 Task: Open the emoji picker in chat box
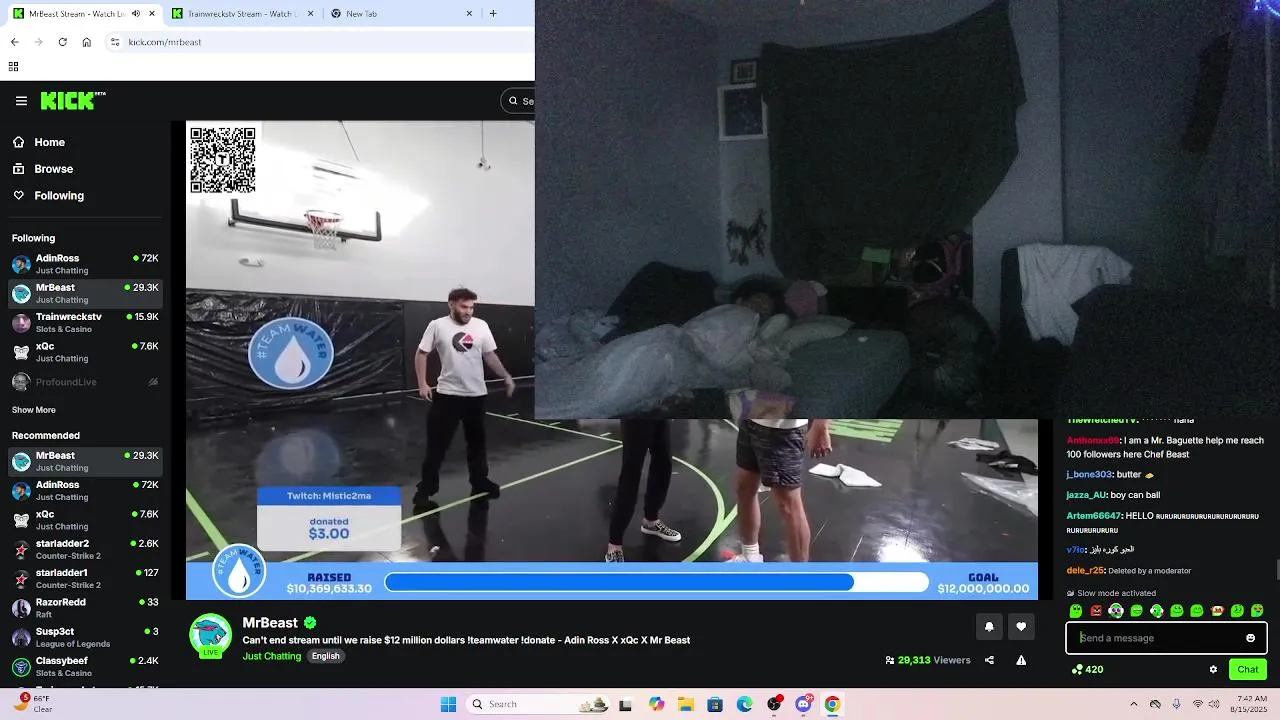[x=1250, y=638]
